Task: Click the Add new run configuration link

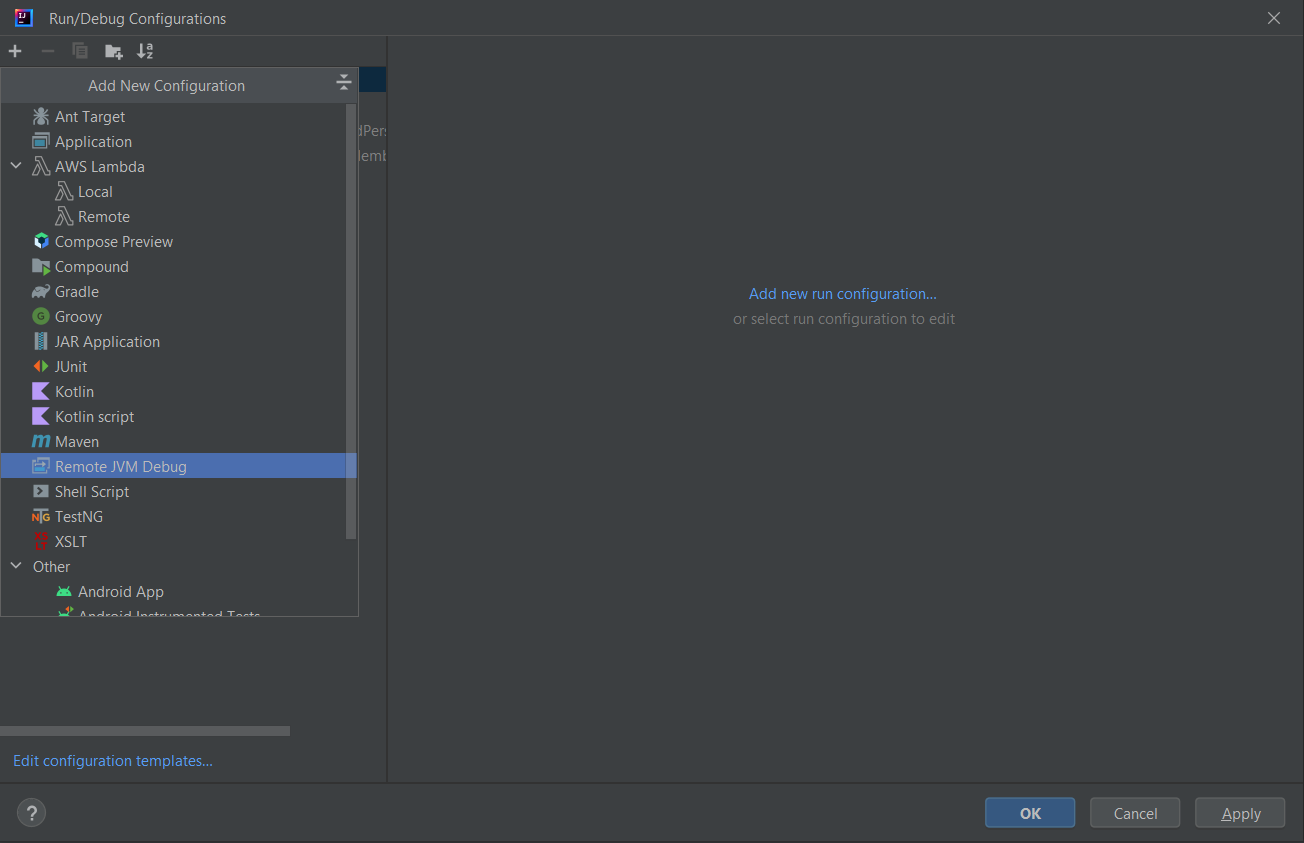Action: tap(842, 294)
